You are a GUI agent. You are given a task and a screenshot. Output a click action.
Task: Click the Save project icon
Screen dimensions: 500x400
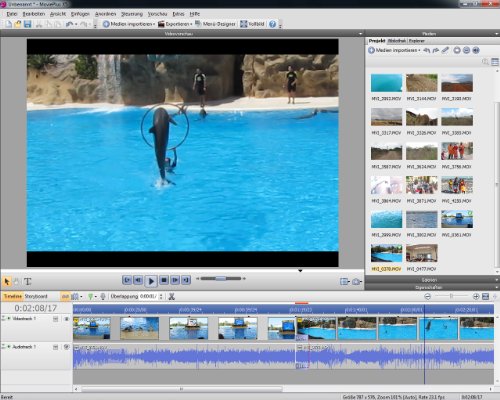[x=27, y=24]
